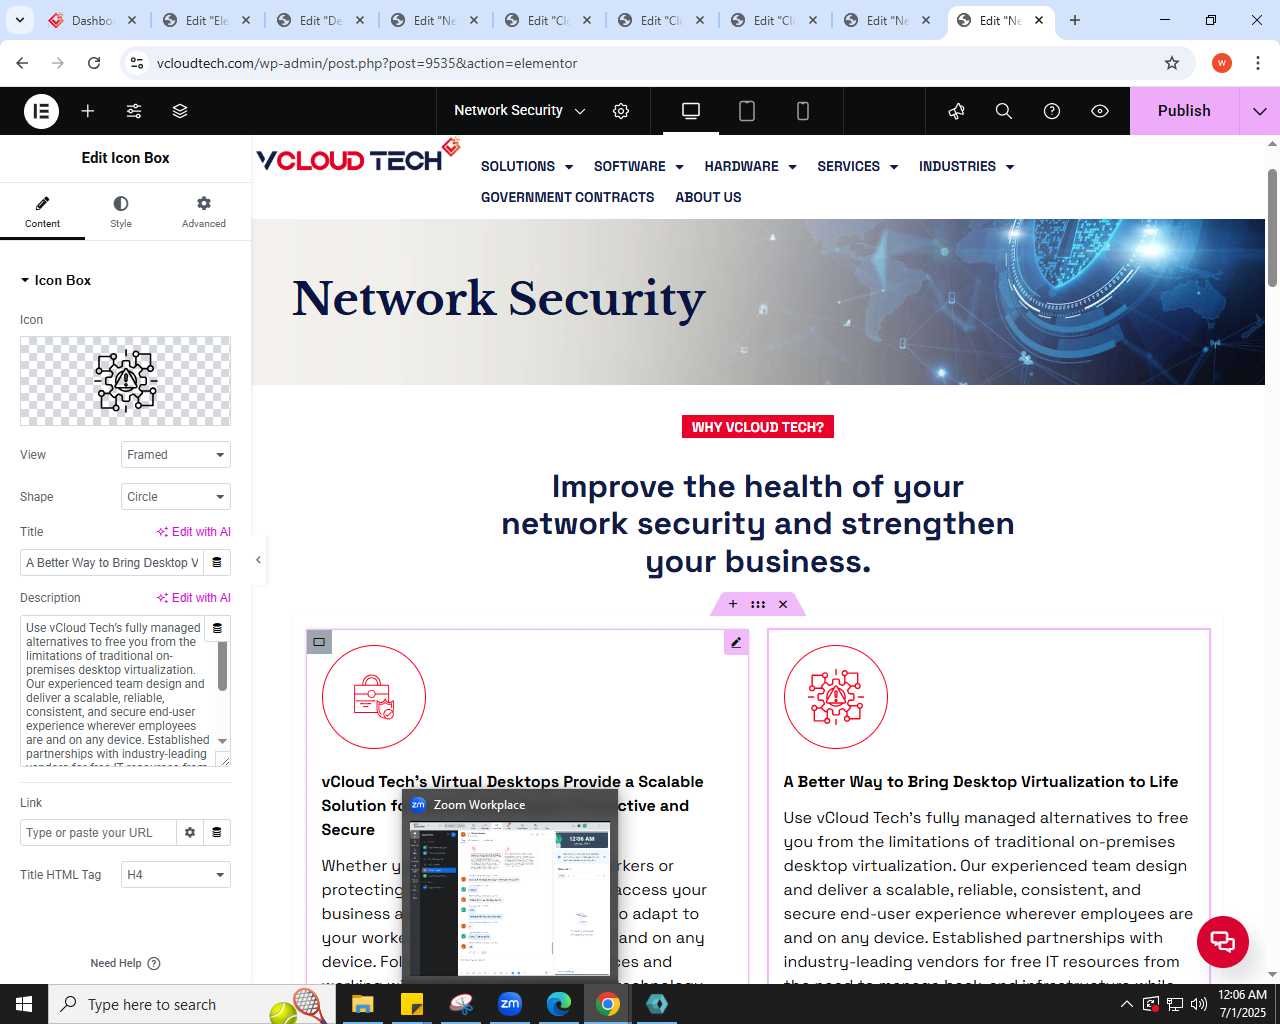This screenshot has width=1280, height=1024.
Task: Open the Title HTML Tag dropdown
Action: coord(176,875)
